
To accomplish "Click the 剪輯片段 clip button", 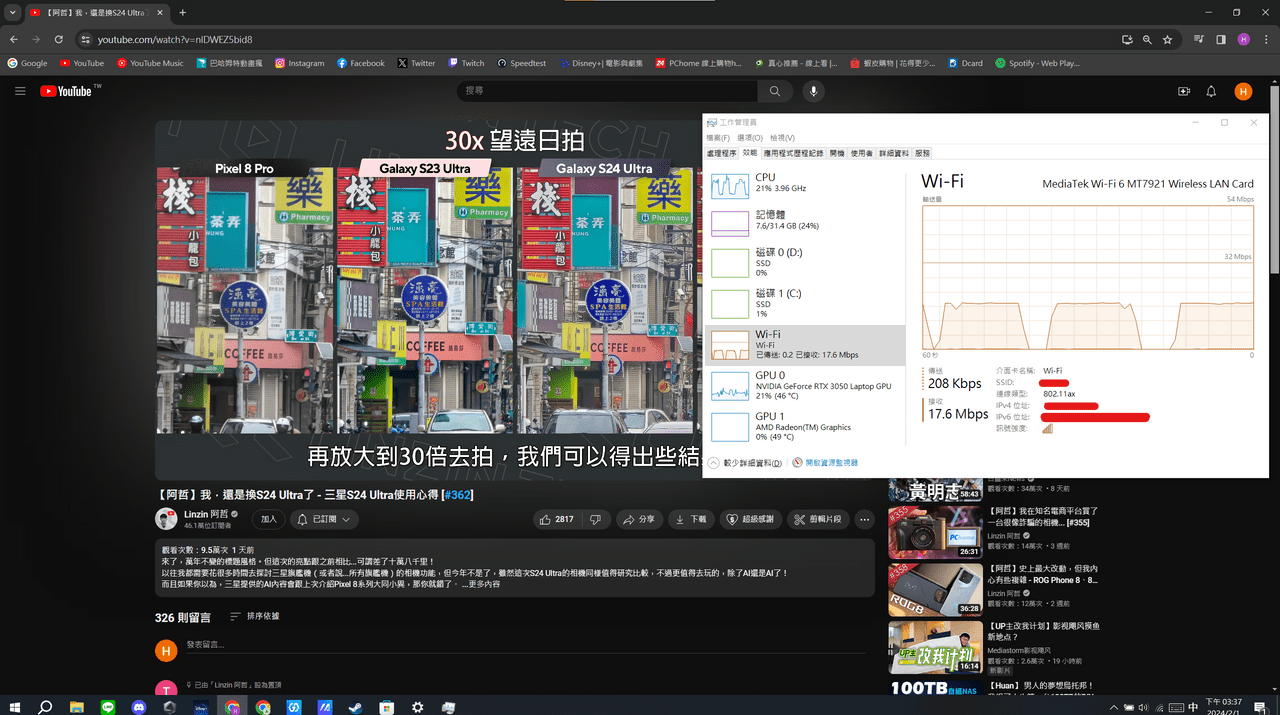I will (817, 519).
